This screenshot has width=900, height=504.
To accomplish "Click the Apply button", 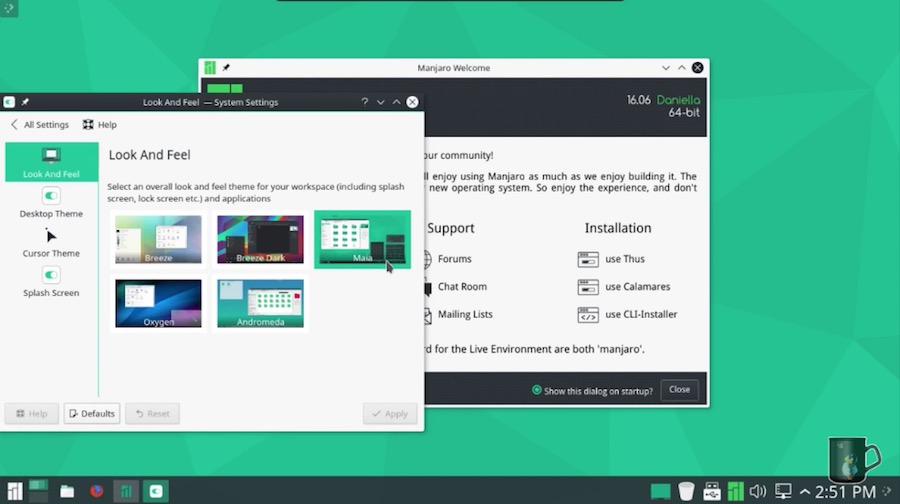I will pyautogui.click(x=390, y=413).
